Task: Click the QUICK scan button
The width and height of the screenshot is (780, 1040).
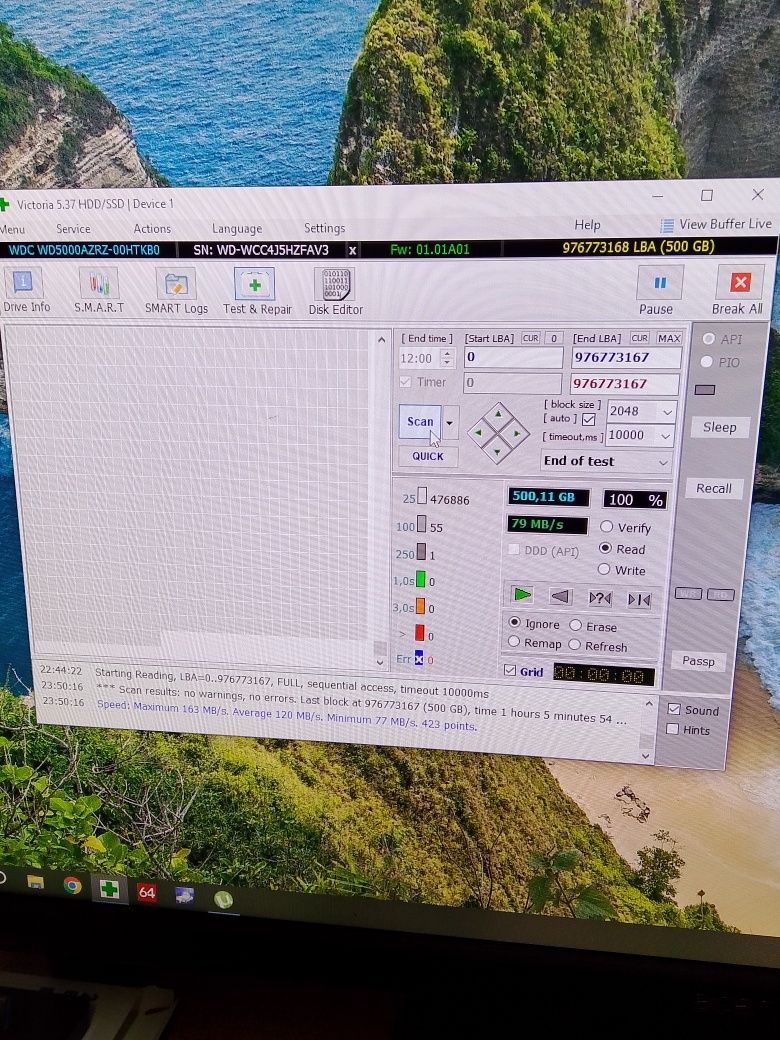Action: [x=428, y=456]
